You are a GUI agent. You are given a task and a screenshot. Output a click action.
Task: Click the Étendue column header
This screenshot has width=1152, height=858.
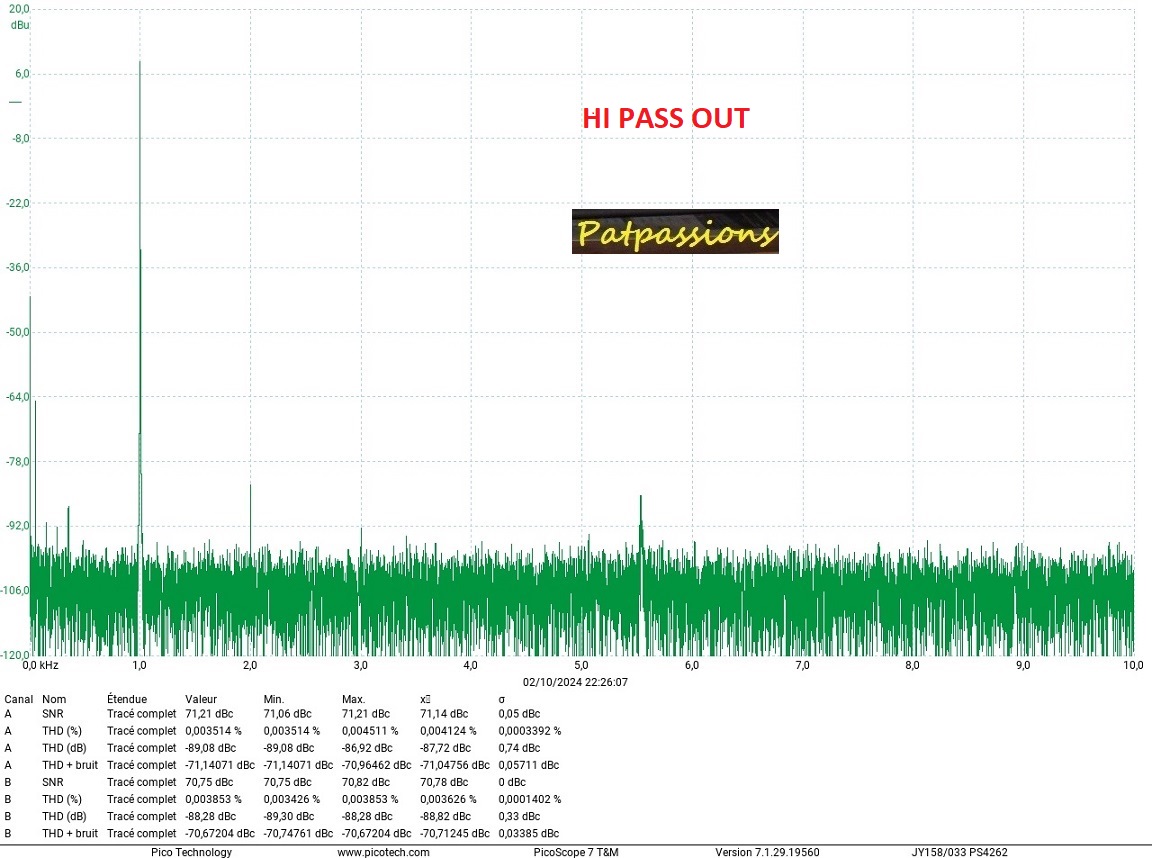(127, 699)
